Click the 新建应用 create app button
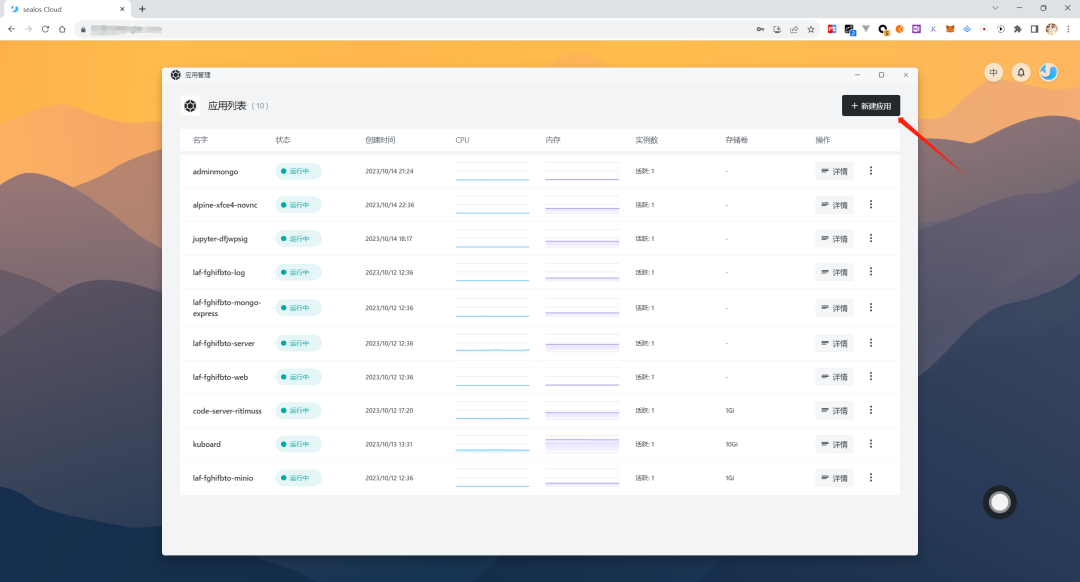Screen dimensions: 1080x582 871,105
